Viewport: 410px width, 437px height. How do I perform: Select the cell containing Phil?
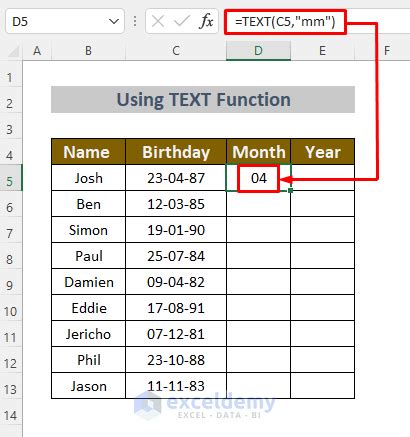click(x=88, y=360)
